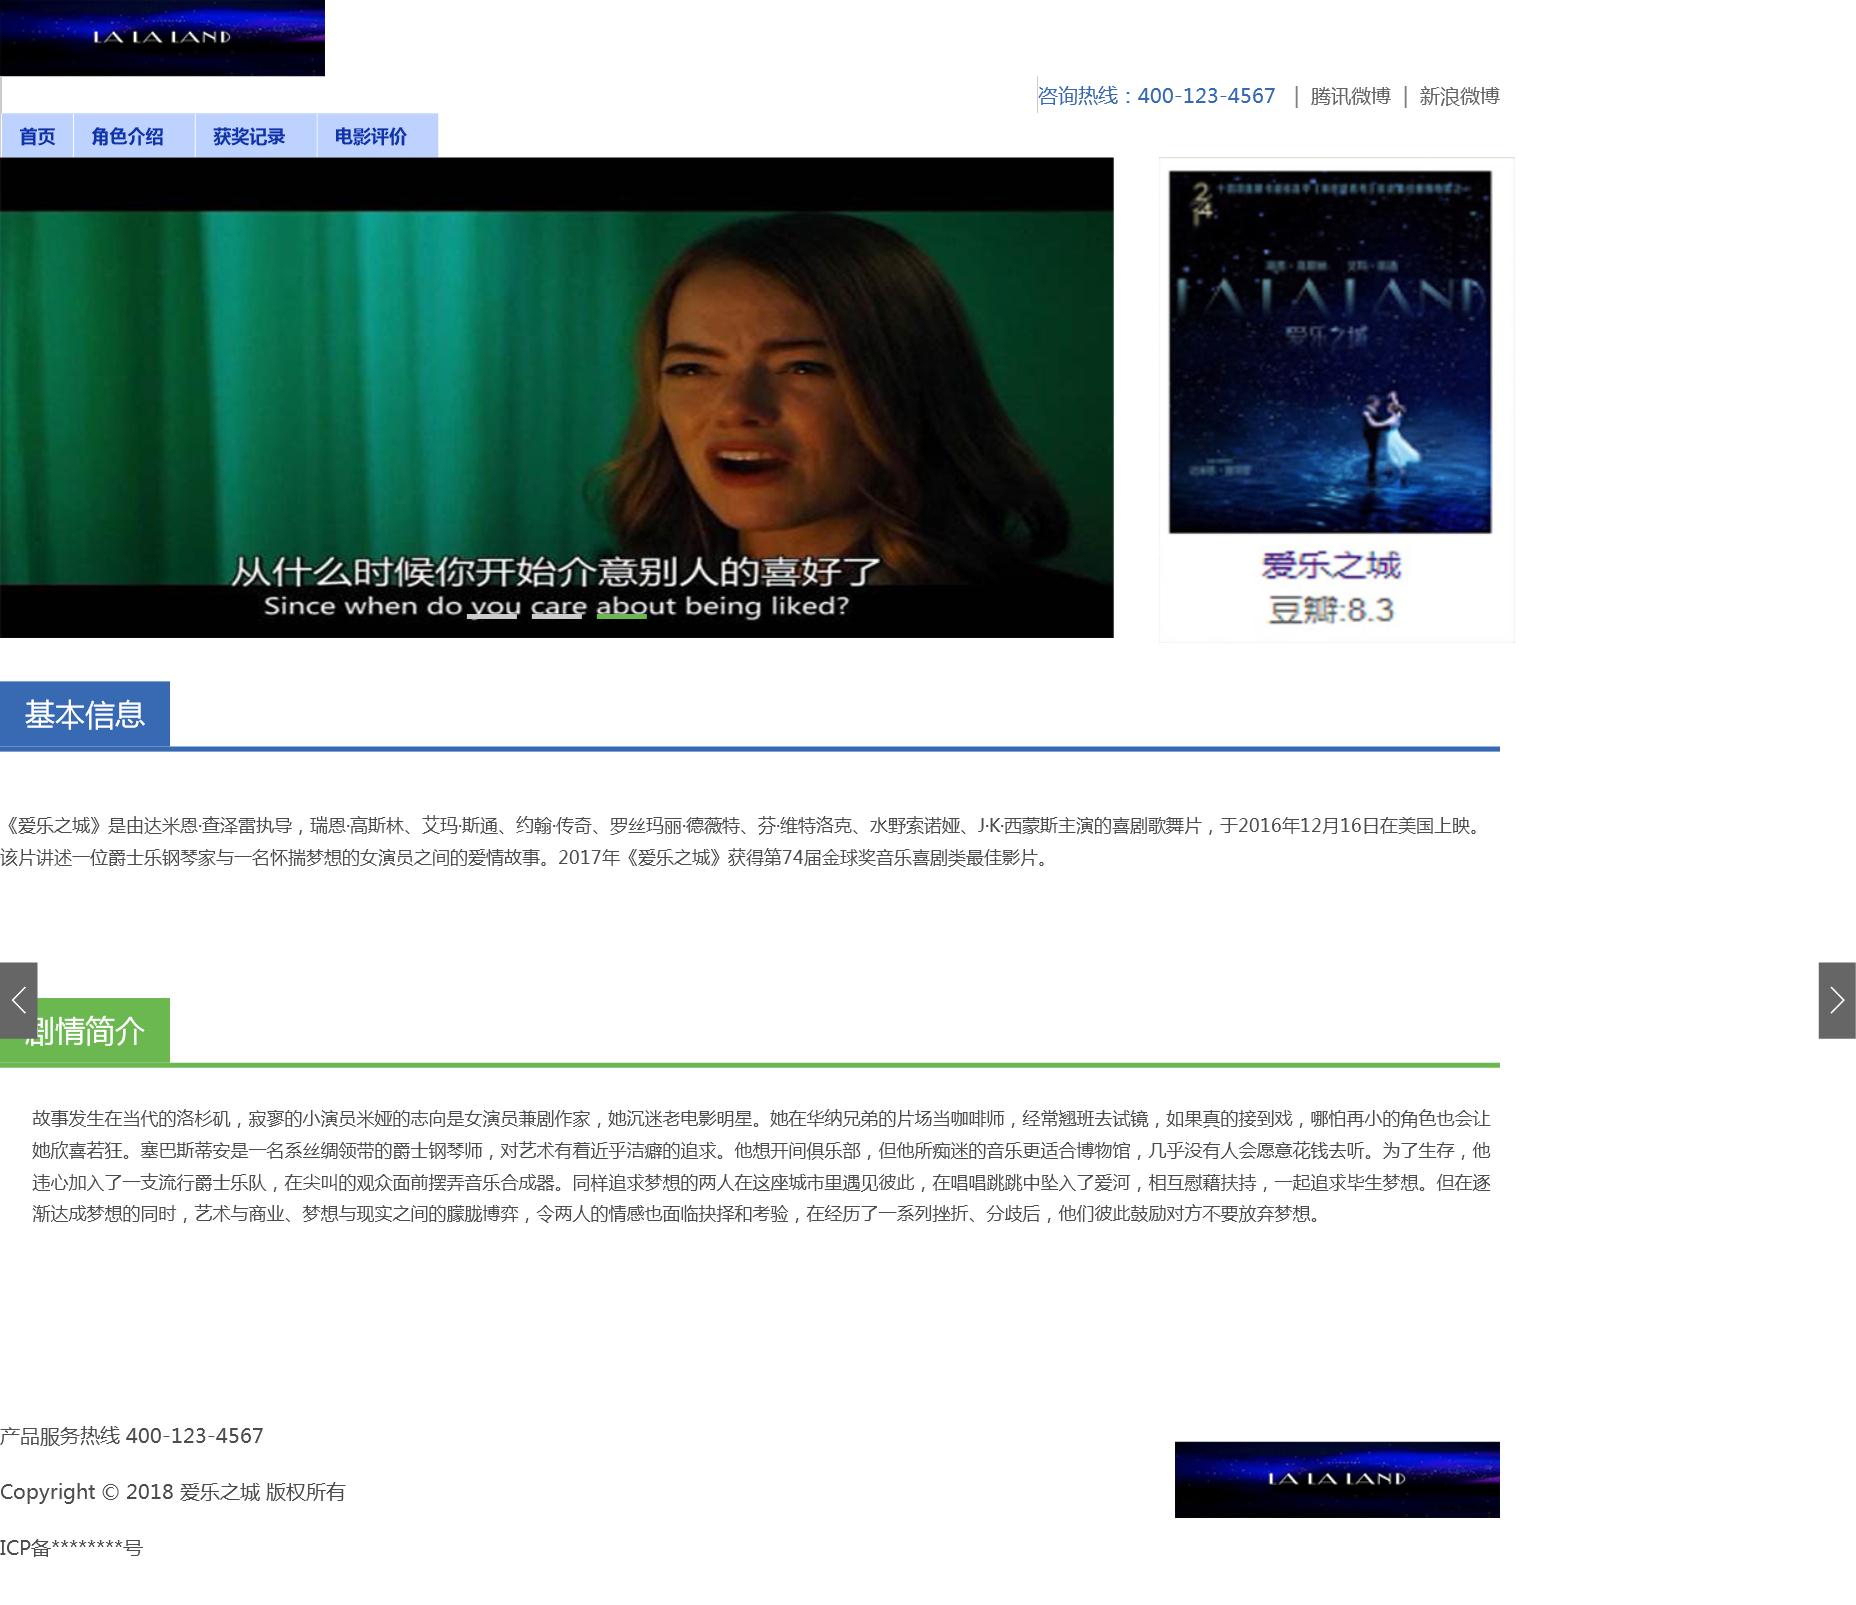Click the previous slide left arrow

18,1000
